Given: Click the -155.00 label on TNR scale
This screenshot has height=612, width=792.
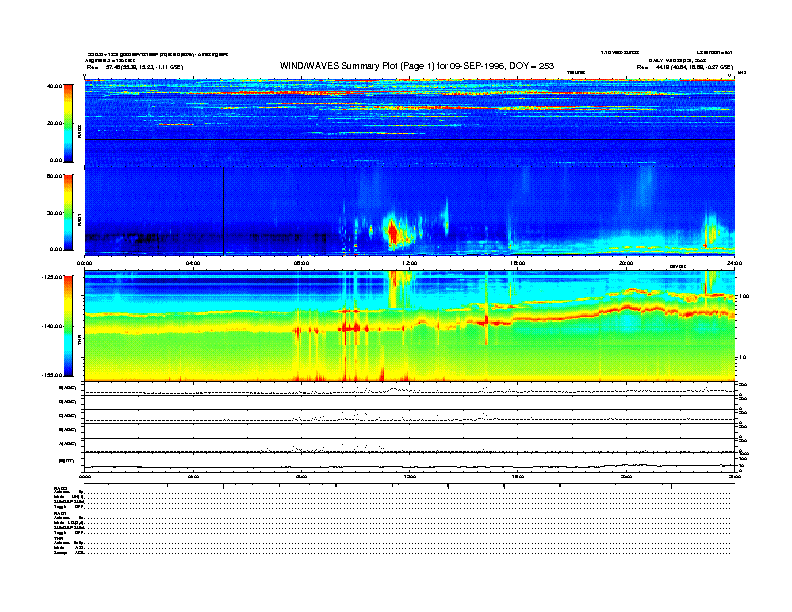Looking at the screenshot, I should tap(52, 375).
